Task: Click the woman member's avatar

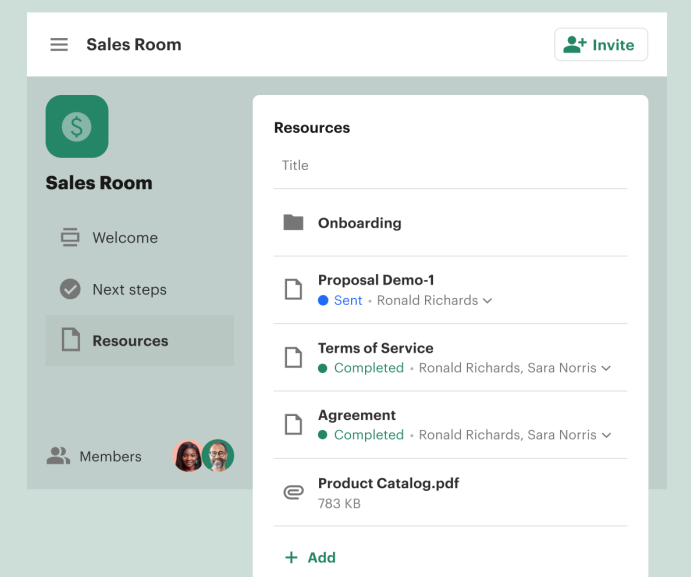Action: click(188, 456)
